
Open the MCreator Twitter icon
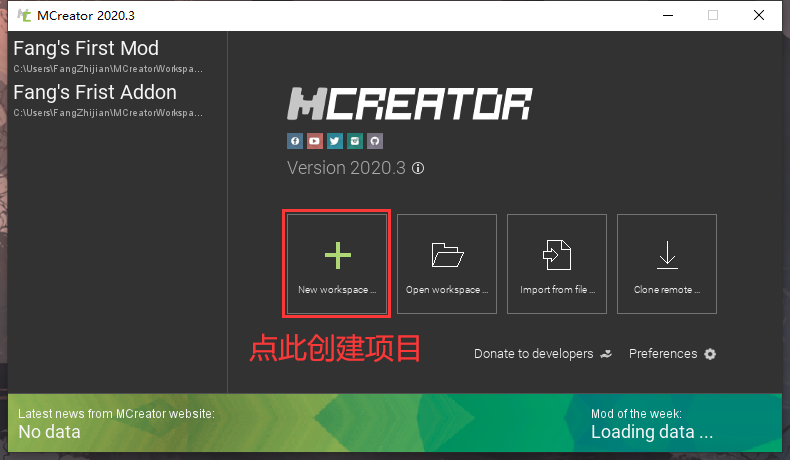tap(335, 141)
